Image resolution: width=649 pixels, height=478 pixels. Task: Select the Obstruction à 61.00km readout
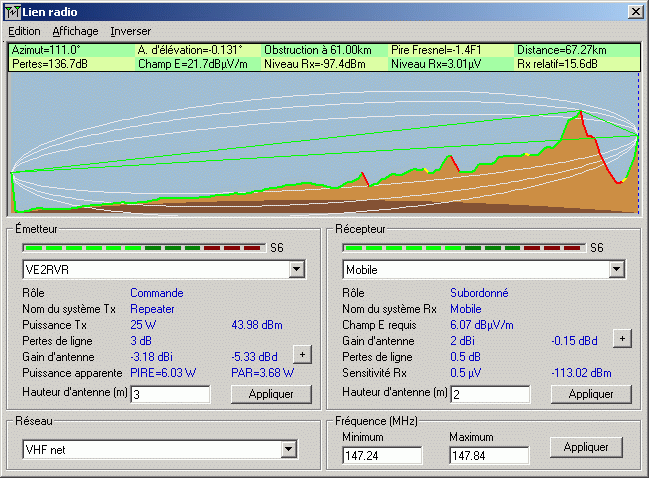tap(318, 50)
